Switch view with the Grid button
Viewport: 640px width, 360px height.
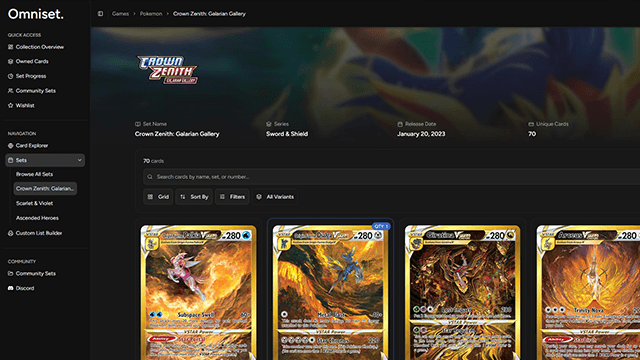158,197
